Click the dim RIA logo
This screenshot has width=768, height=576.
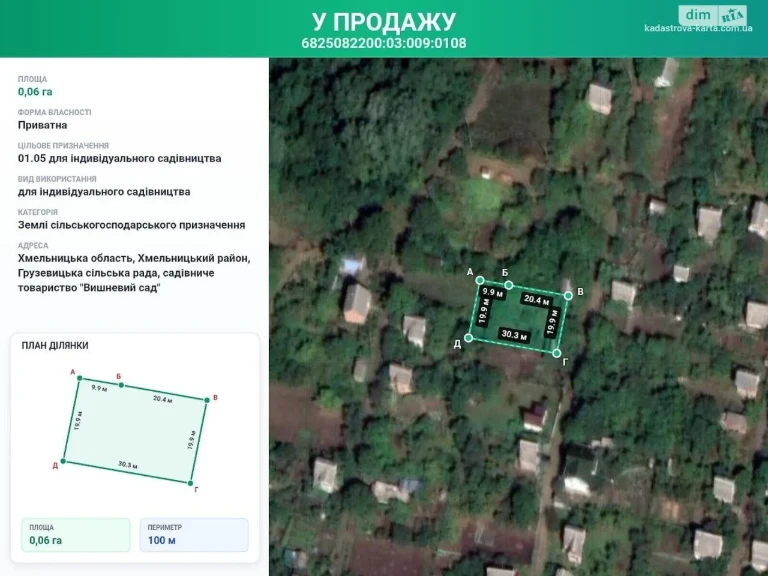[x=712, y=15]
